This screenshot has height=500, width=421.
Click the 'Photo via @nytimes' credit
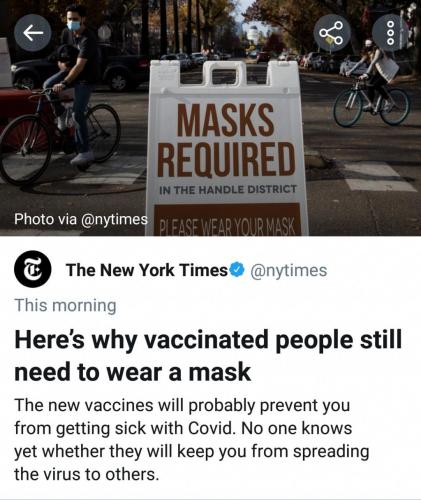(x=81, y=219)
